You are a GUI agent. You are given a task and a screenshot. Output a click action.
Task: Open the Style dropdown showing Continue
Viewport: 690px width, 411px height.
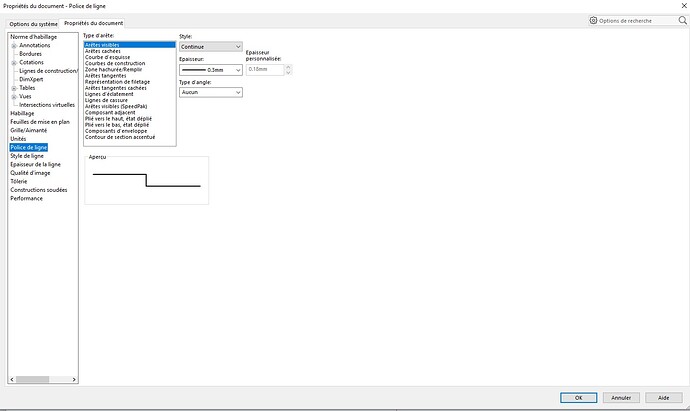tap(210, 46)
